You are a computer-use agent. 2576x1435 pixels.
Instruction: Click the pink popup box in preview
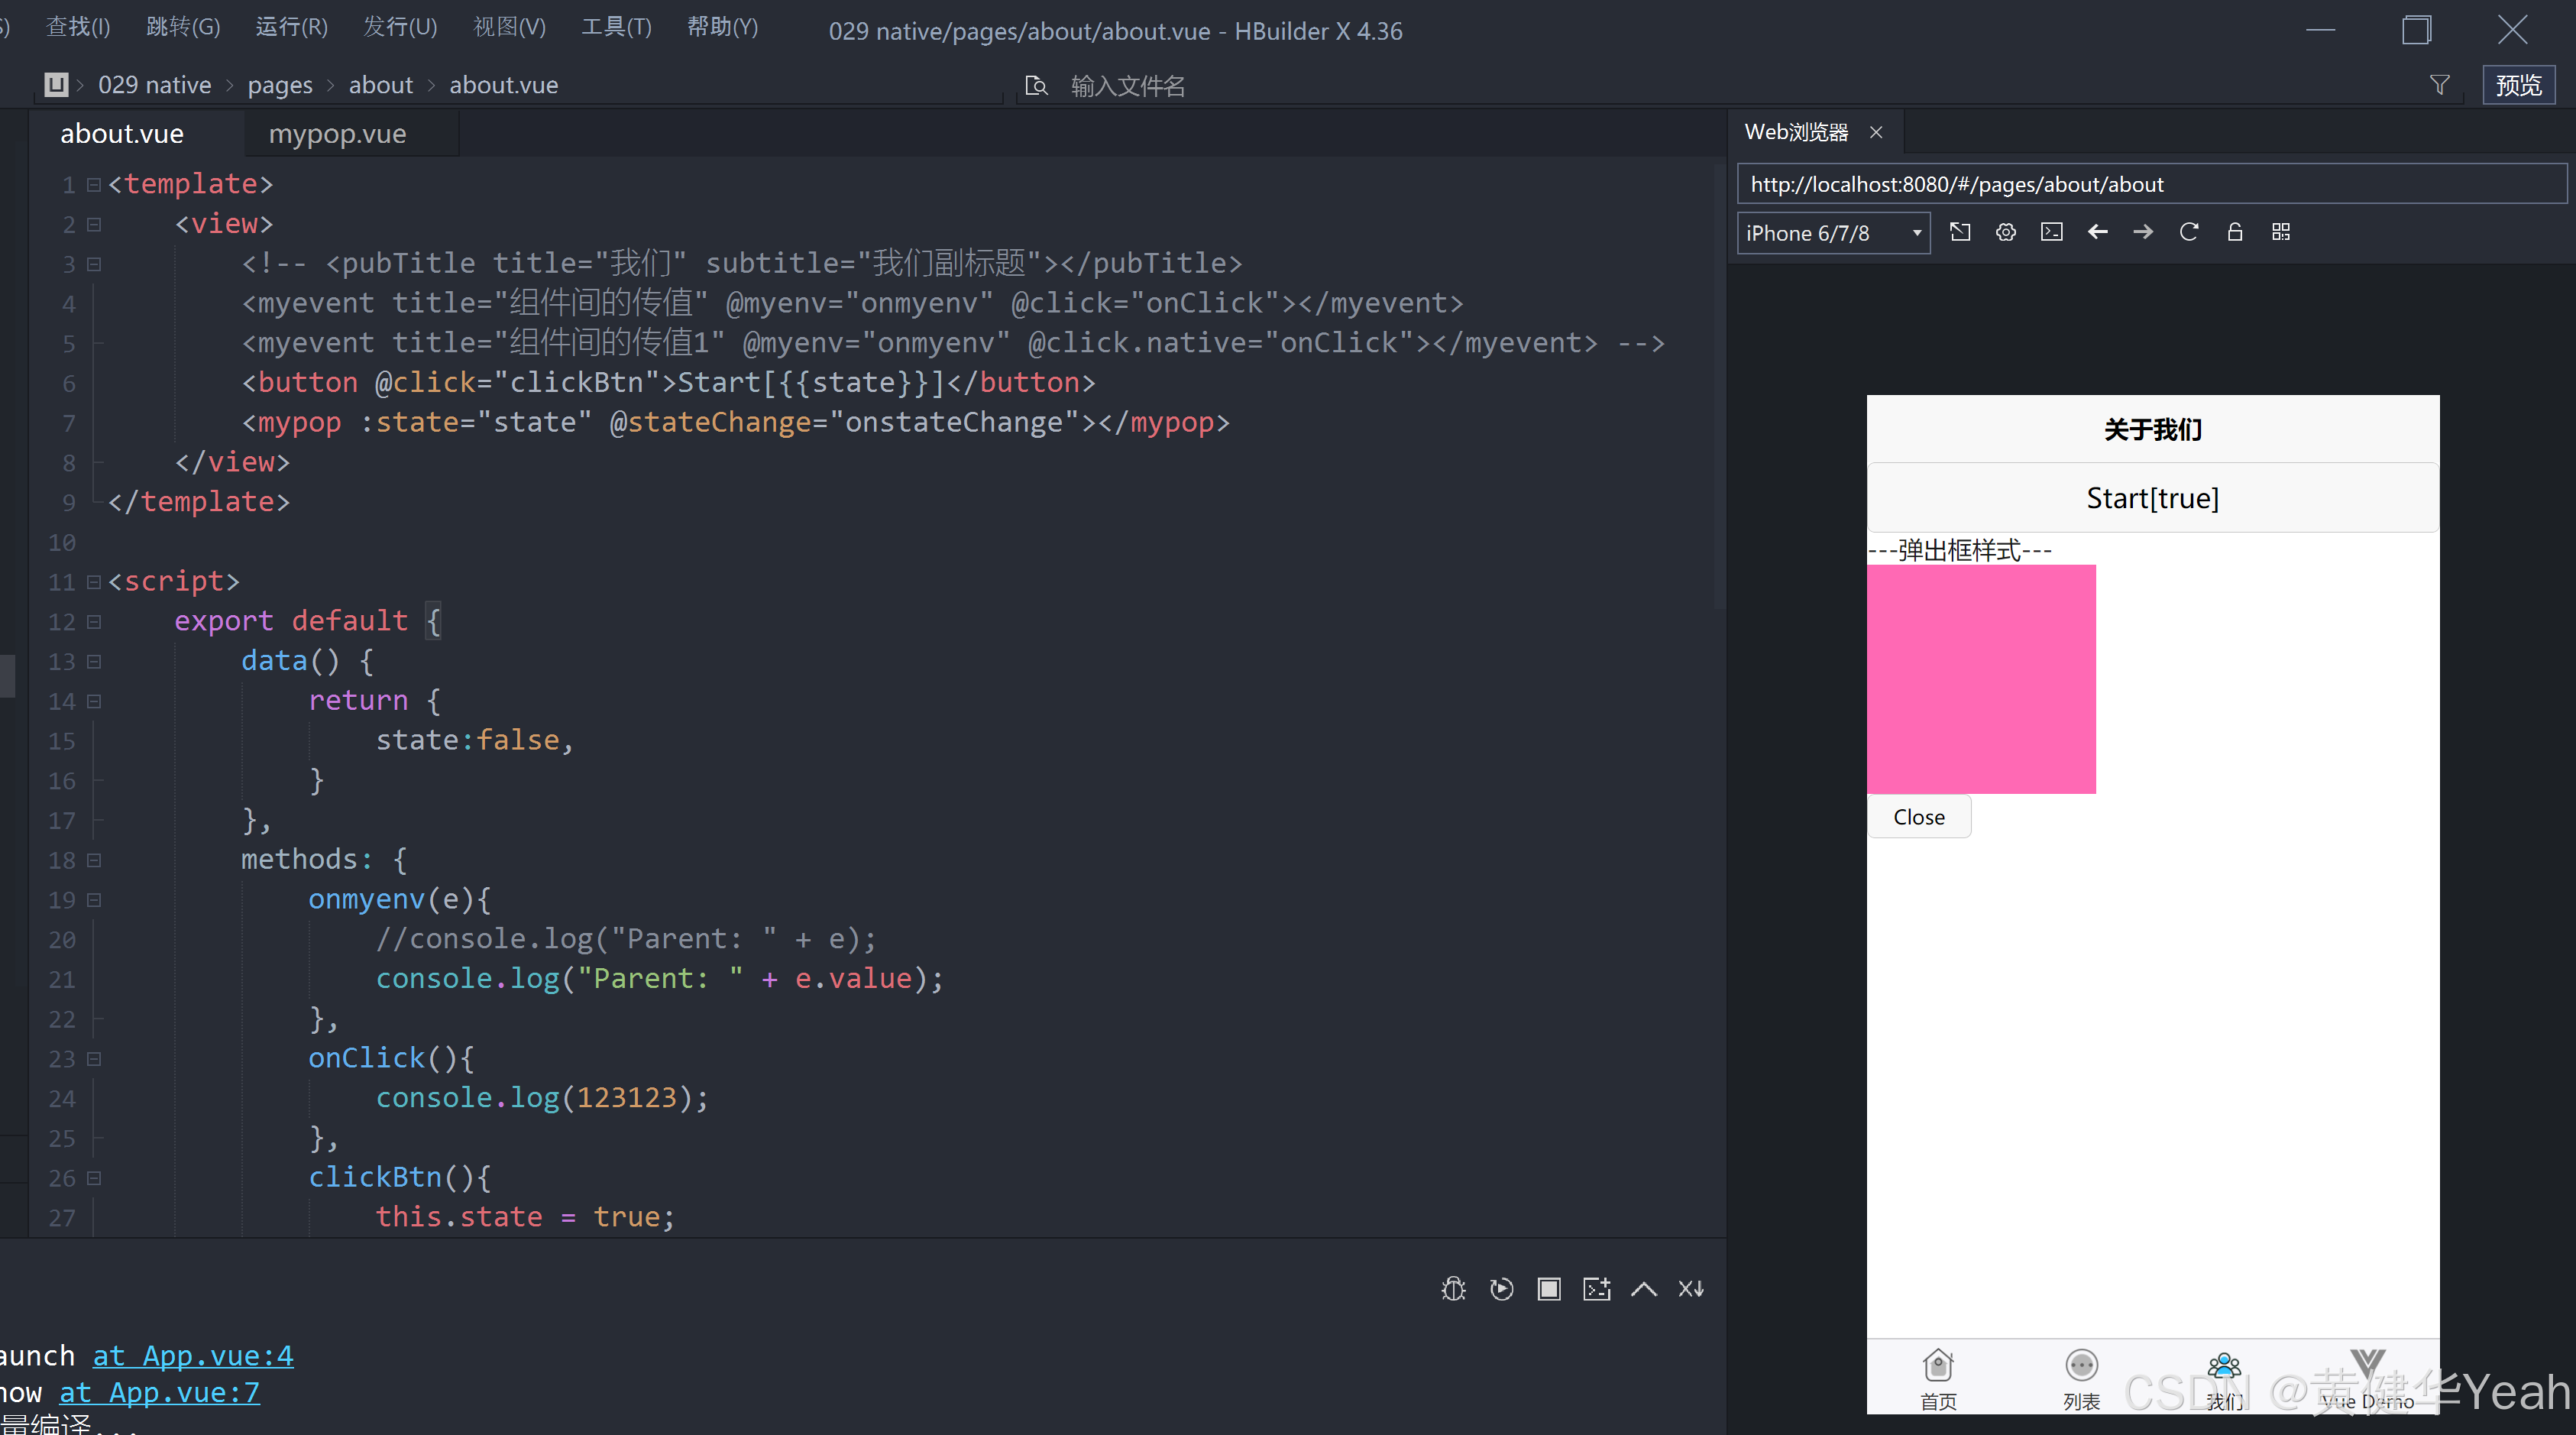point(1980,679)
